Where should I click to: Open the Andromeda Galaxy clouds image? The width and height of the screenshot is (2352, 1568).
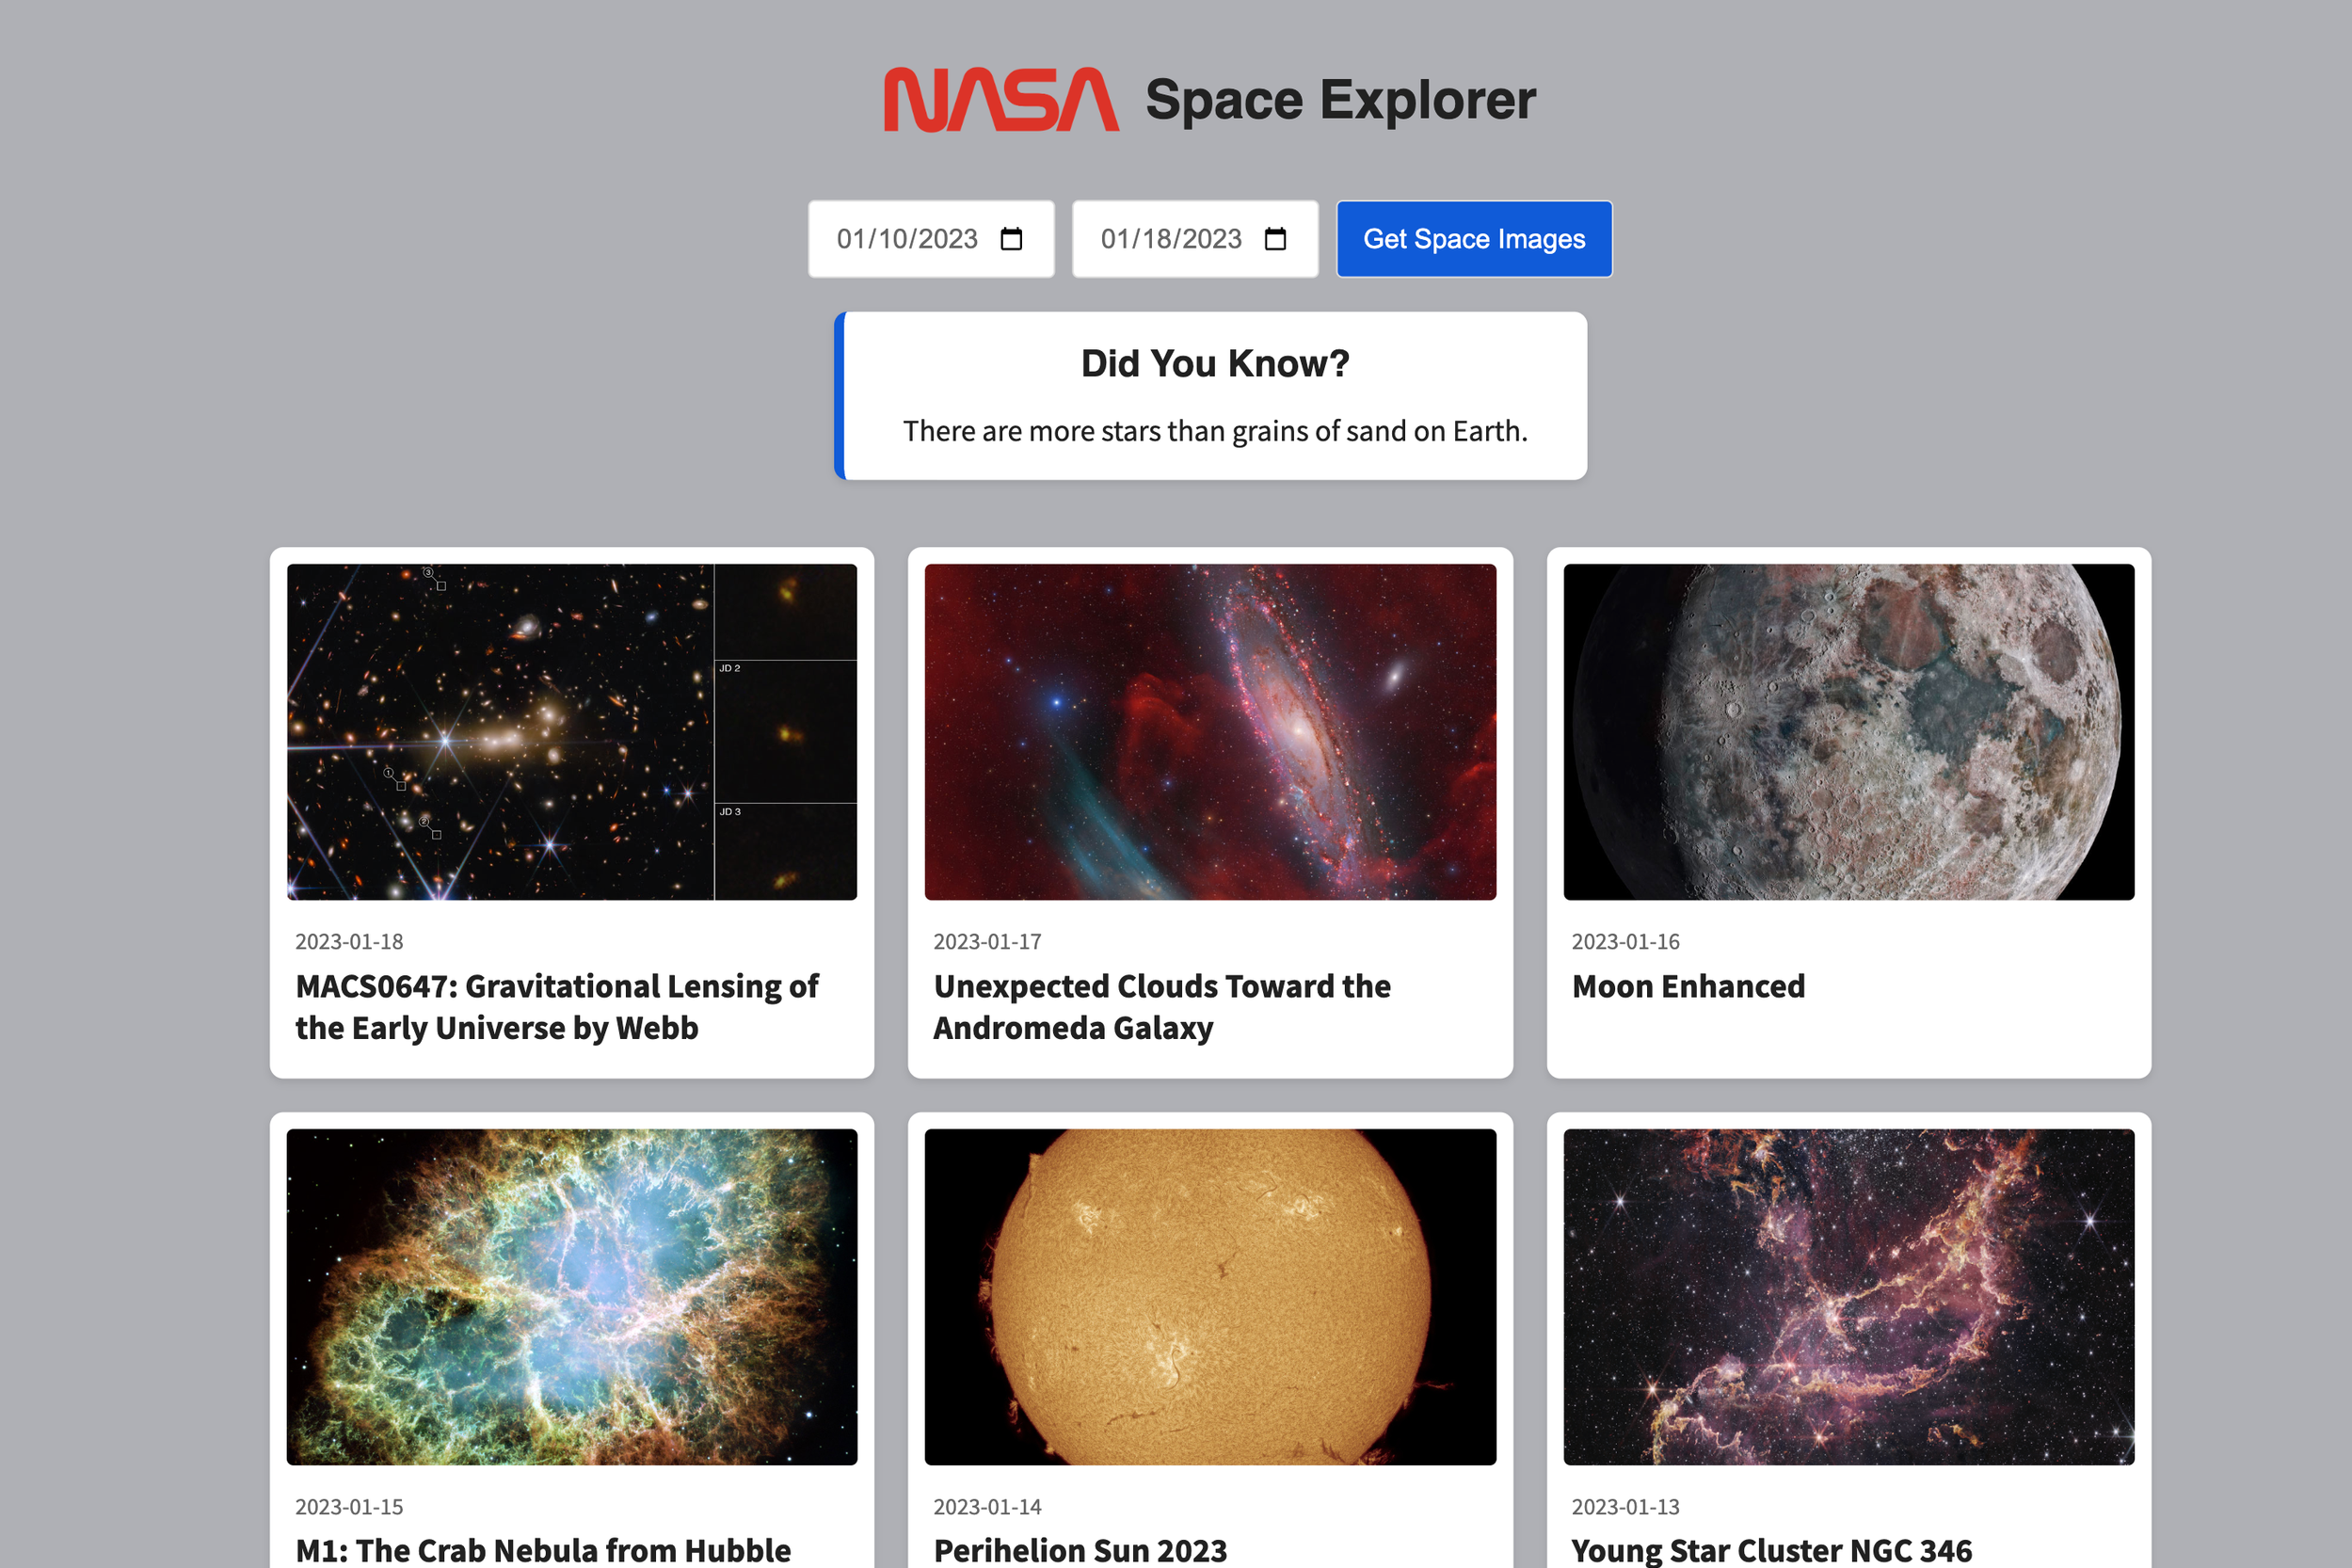pos(1210,732)
